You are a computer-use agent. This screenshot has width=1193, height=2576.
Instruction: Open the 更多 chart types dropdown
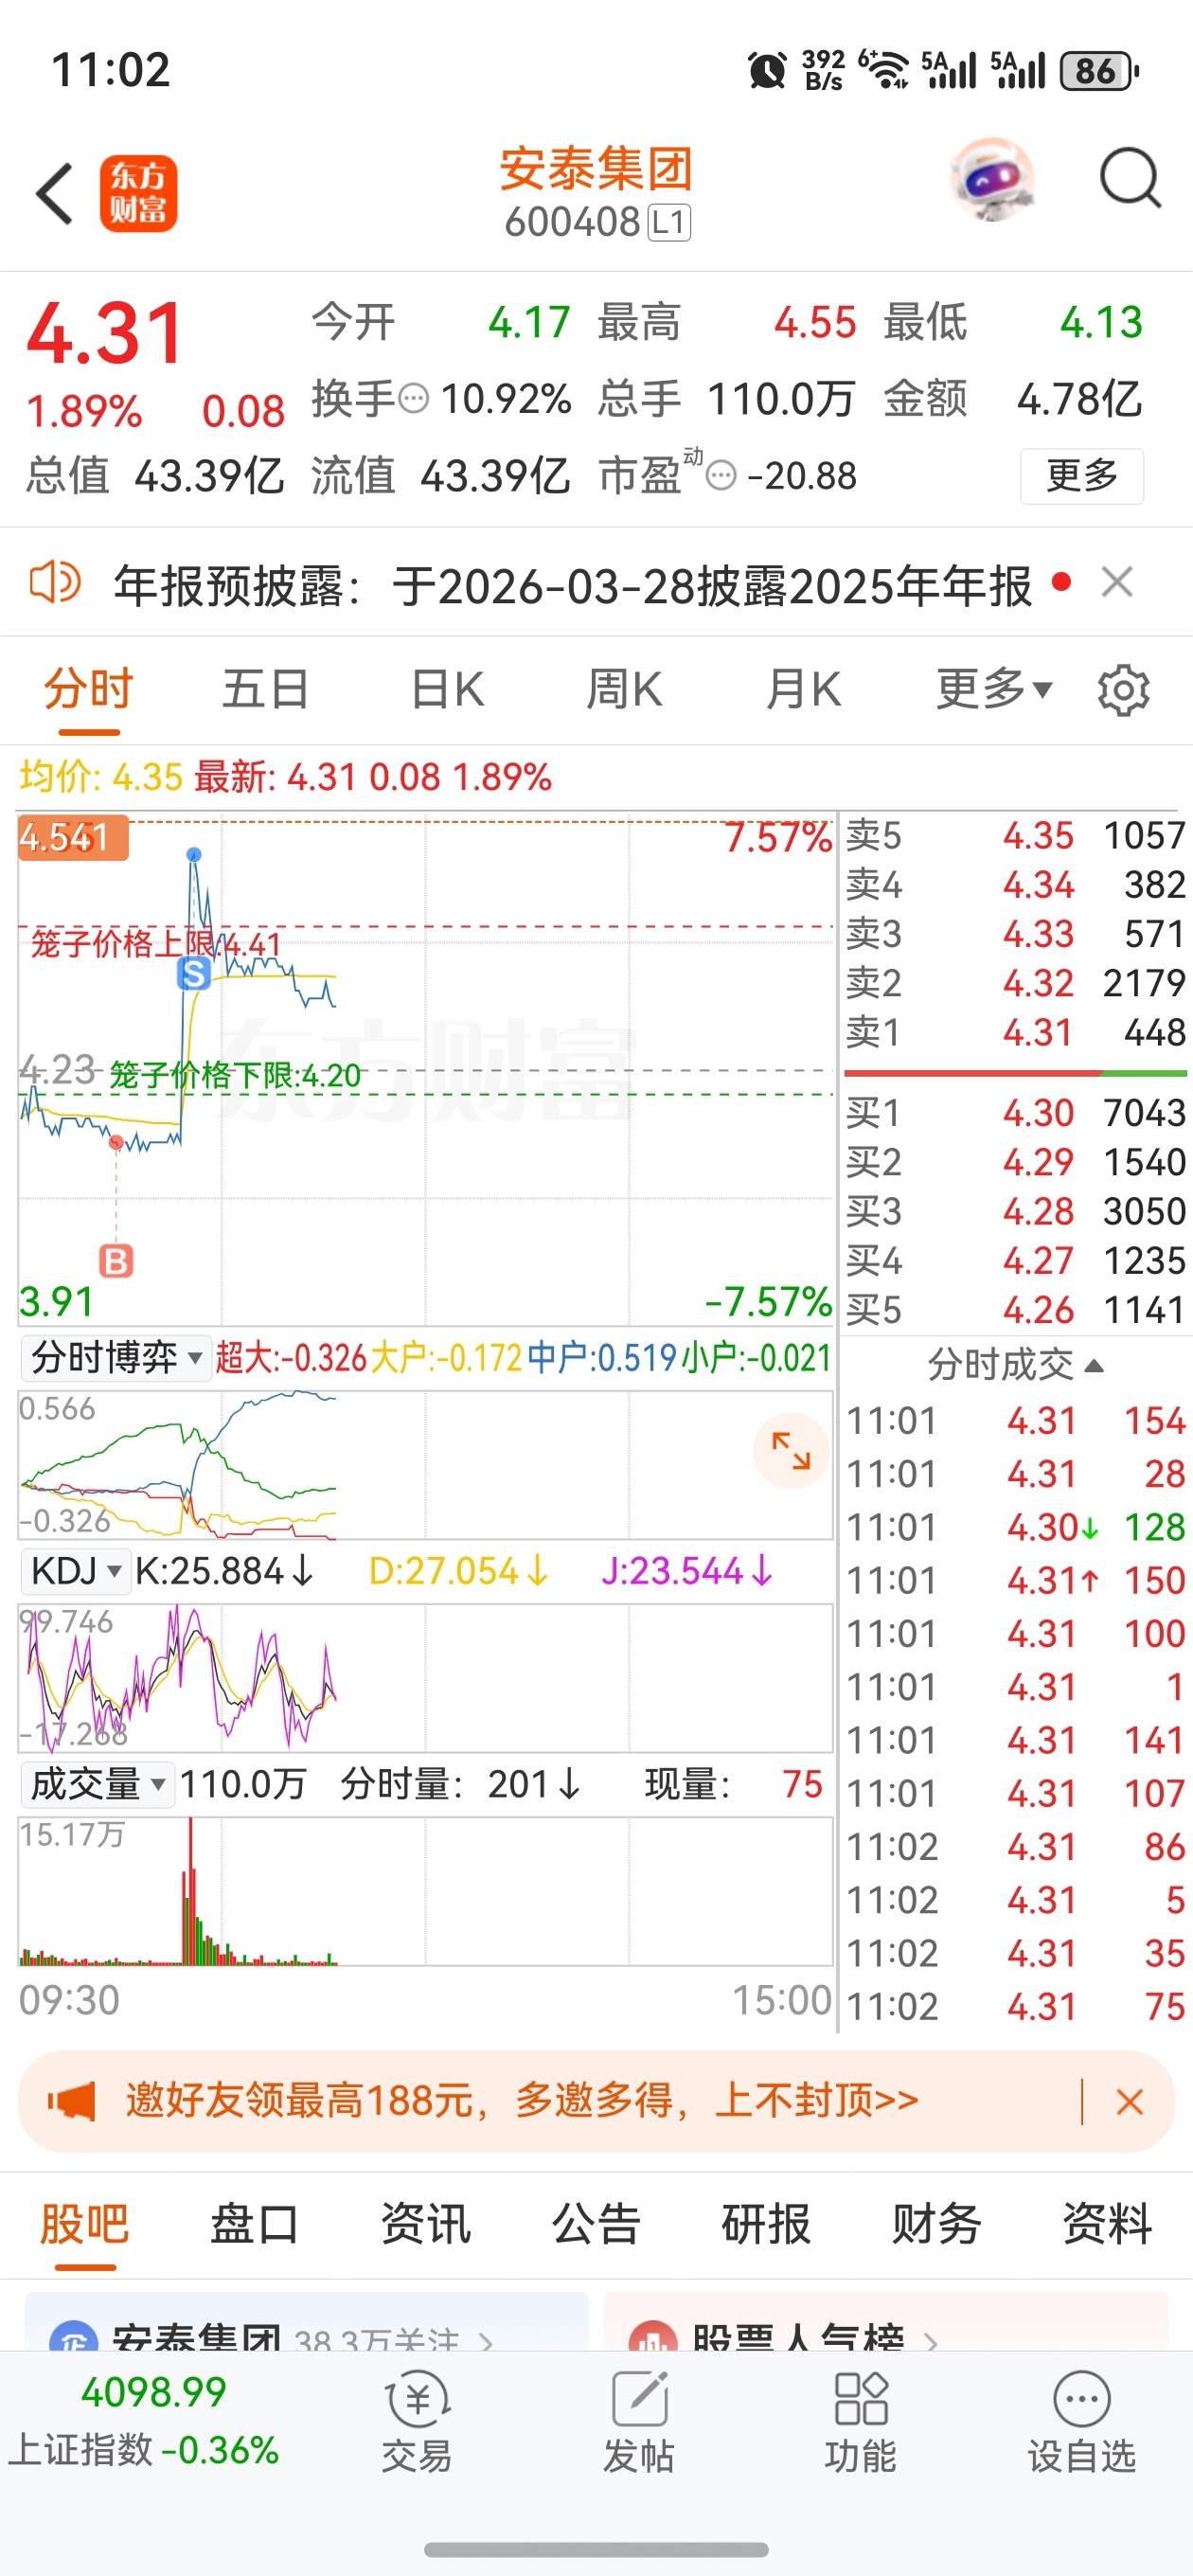(x=994, y=689)
